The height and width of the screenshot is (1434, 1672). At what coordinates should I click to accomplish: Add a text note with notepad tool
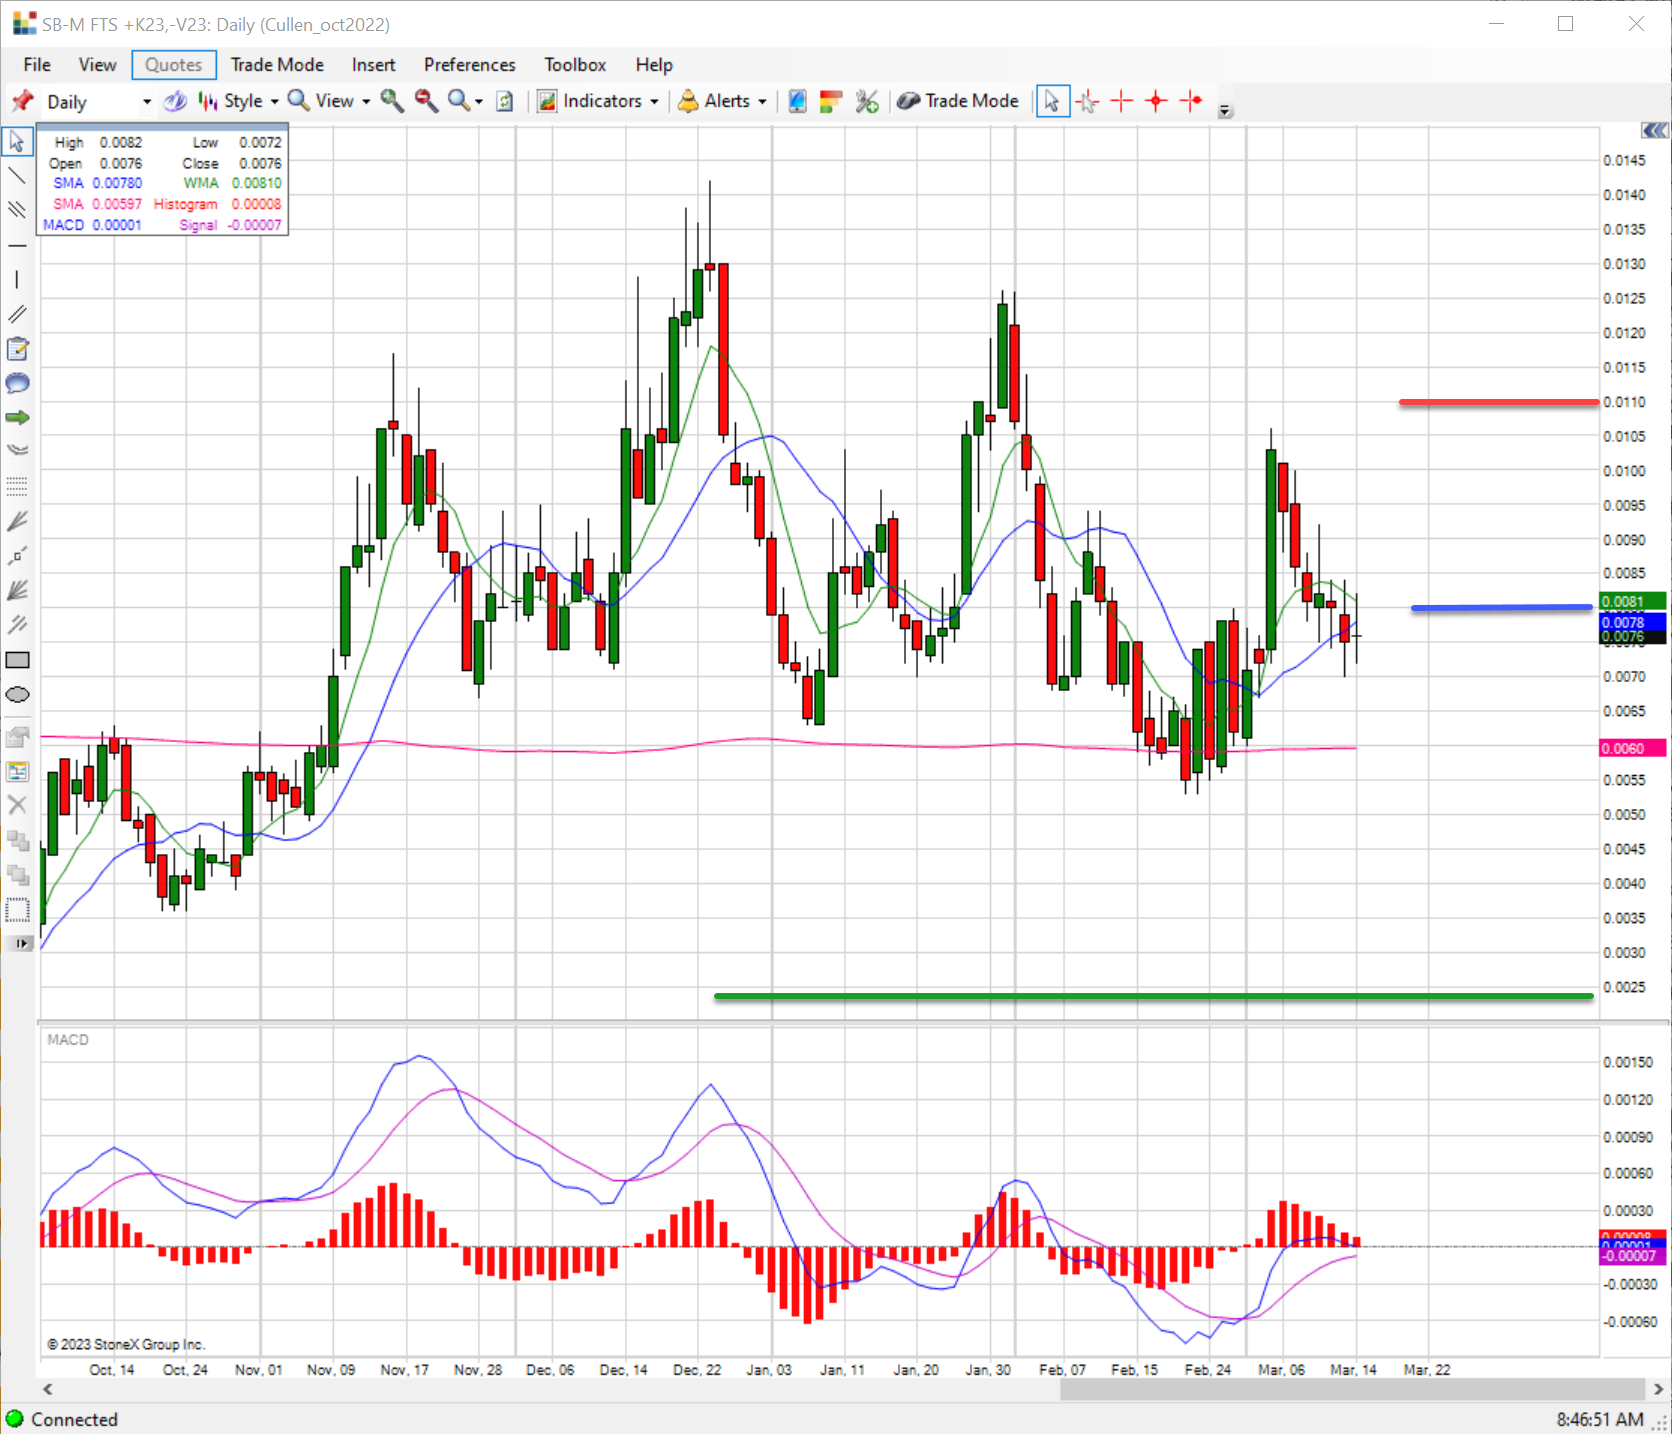pyautogui.click(x=17, y=349)
